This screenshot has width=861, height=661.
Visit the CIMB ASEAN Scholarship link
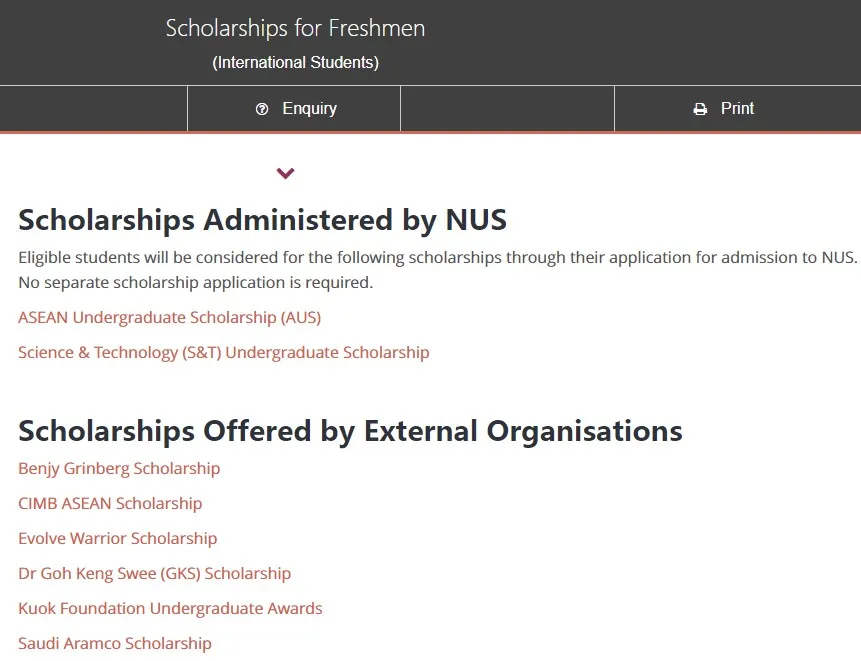[x=110, y=503]
